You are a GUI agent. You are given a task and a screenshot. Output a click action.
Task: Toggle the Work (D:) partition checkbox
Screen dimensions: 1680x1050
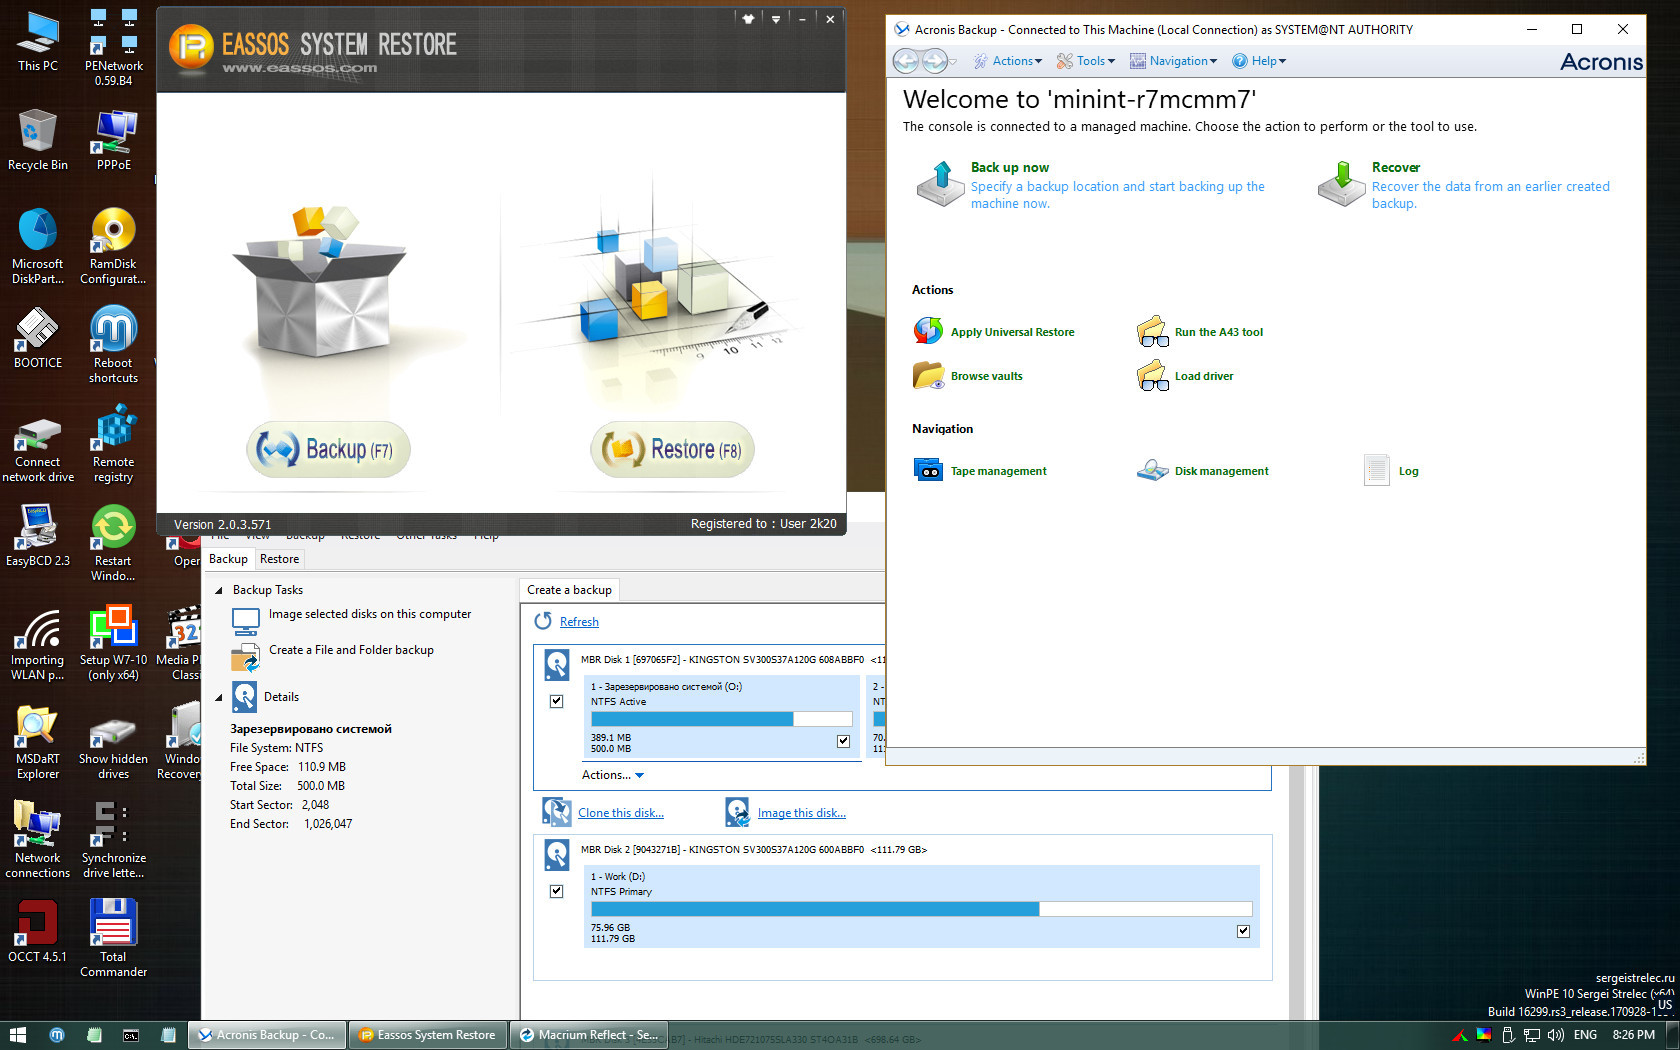click(1243, 931)
